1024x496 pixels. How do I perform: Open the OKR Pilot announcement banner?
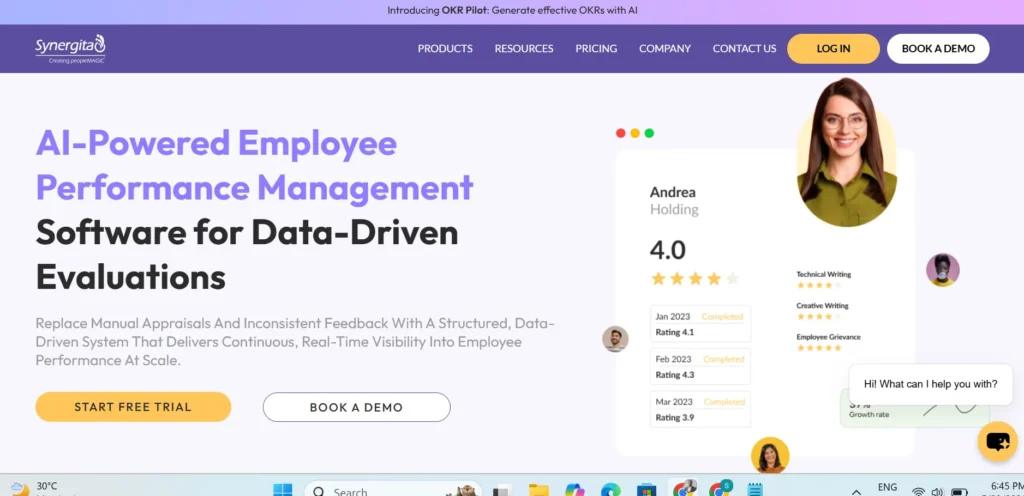tap(512, 10)
